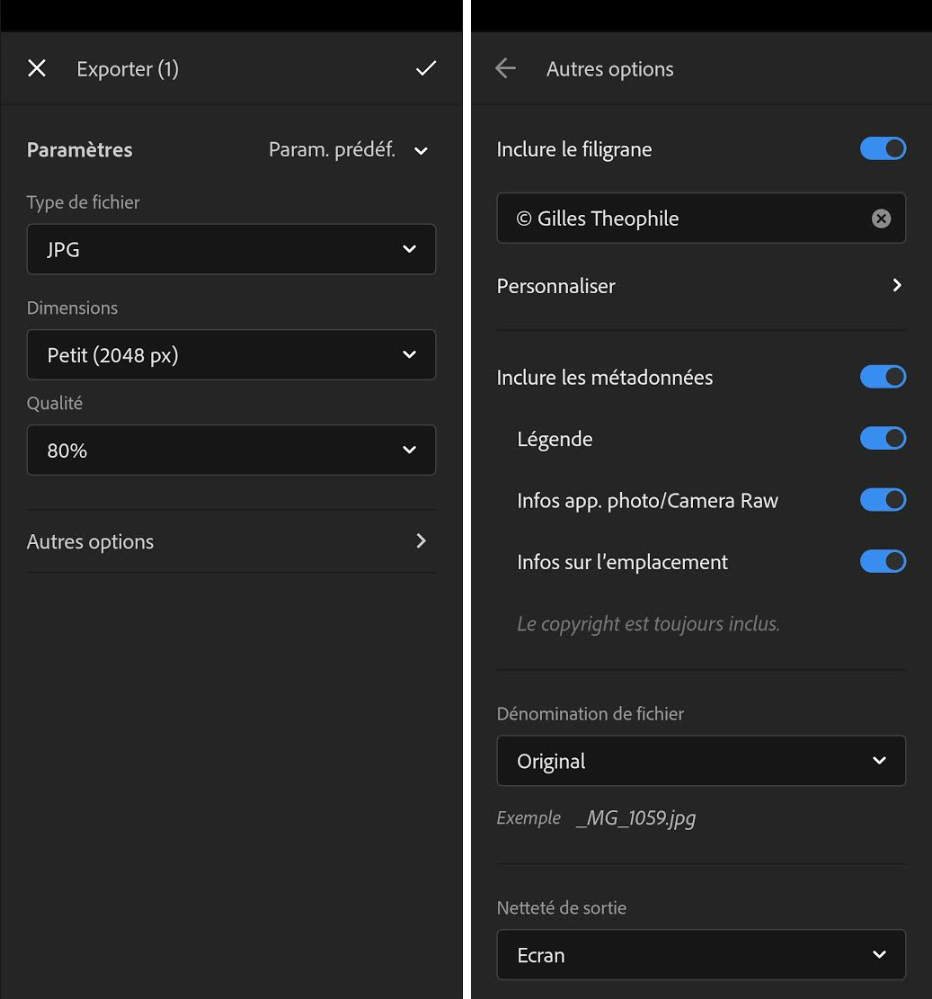Disable Inclure les métadonnées switch

coord(883,377)
